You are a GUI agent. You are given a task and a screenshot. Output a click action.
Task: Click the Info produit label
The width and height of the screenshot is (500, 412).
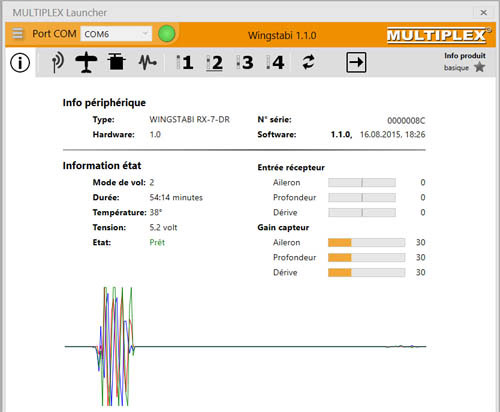click(x=465, y=56)
